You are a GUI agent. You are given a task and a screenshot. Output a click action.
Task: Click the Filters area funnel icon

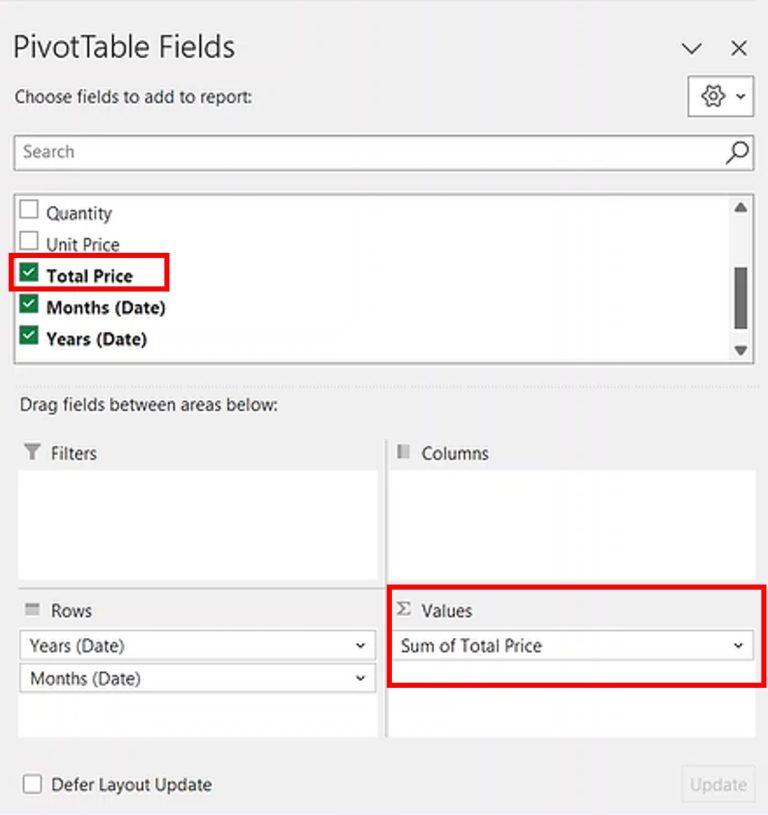point(34,453)
